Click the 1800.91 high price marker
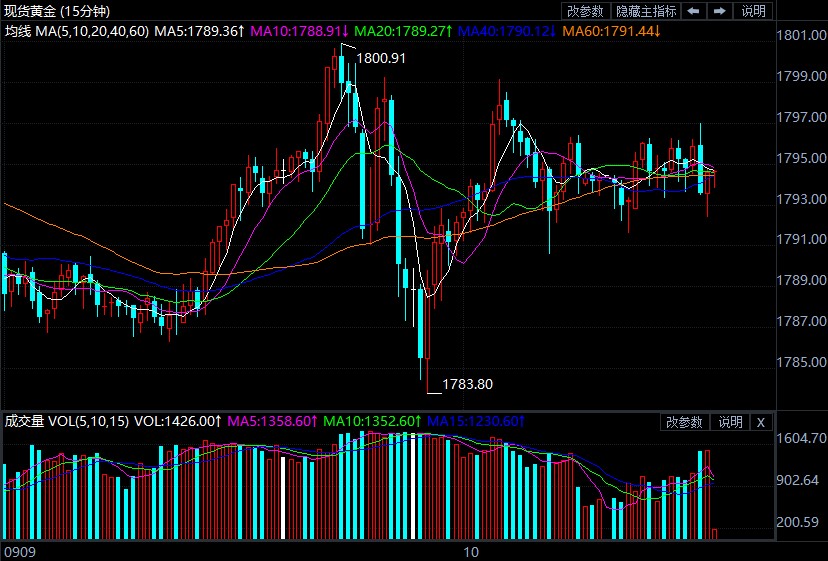 [381, 58]
